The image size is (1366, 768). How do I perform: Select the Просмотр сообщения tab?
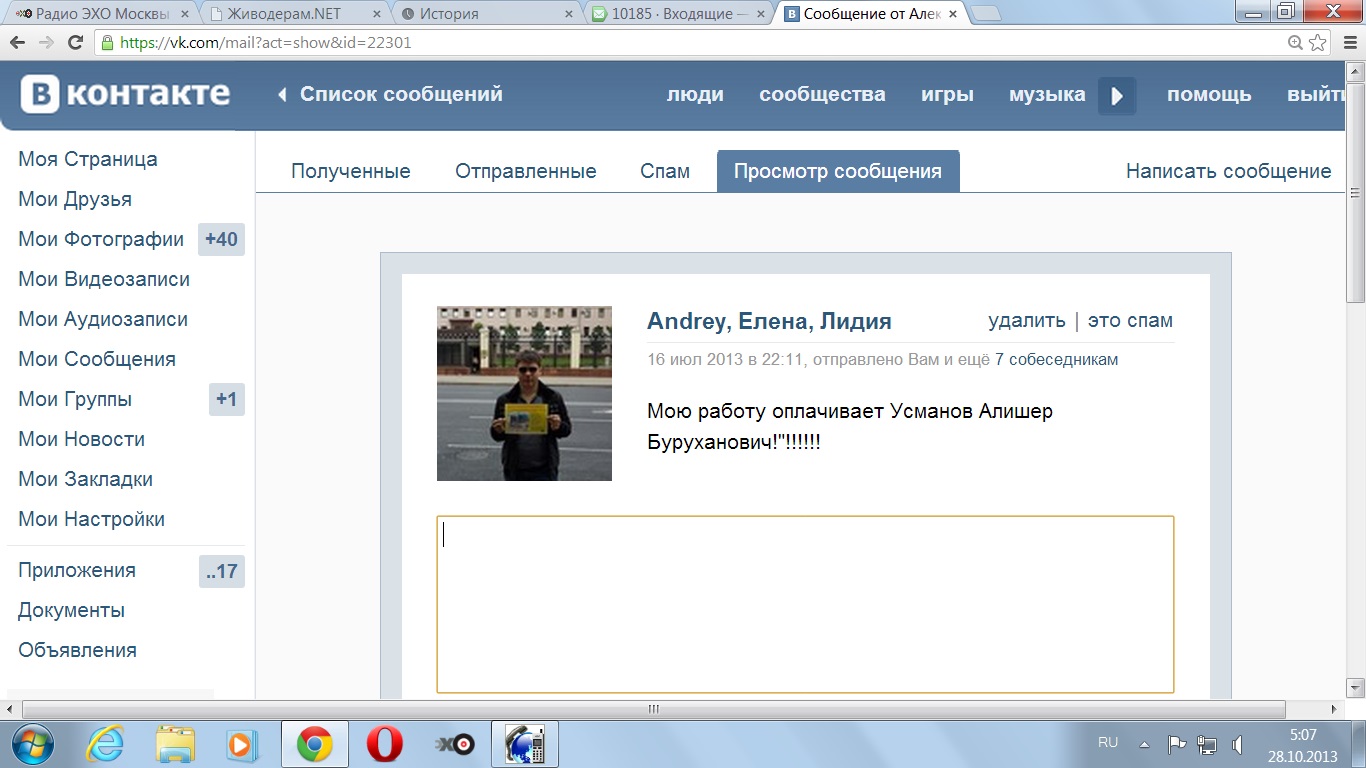(x=838, y=171)
